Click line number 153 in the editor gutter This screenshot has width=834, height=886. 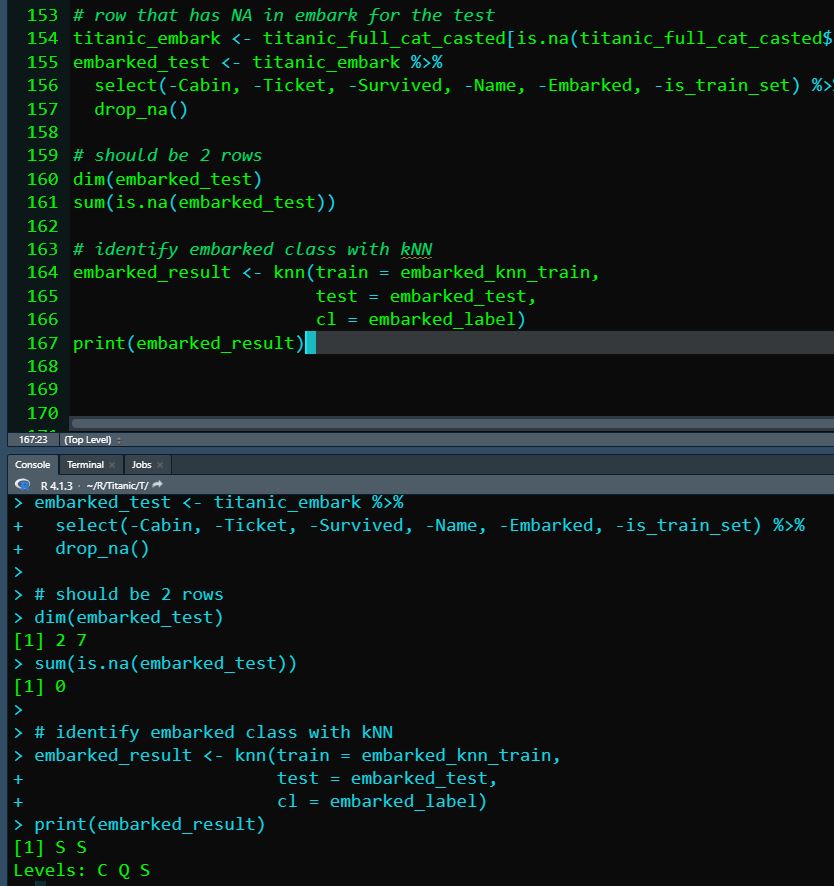(41, 15)
